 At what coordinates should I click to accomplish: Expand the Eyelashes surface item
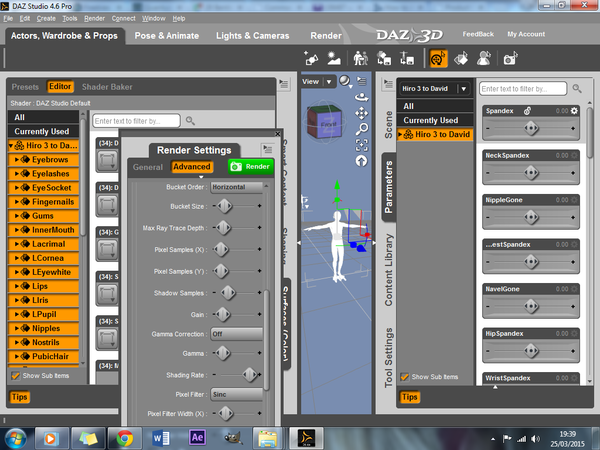(x=16, y=174)
